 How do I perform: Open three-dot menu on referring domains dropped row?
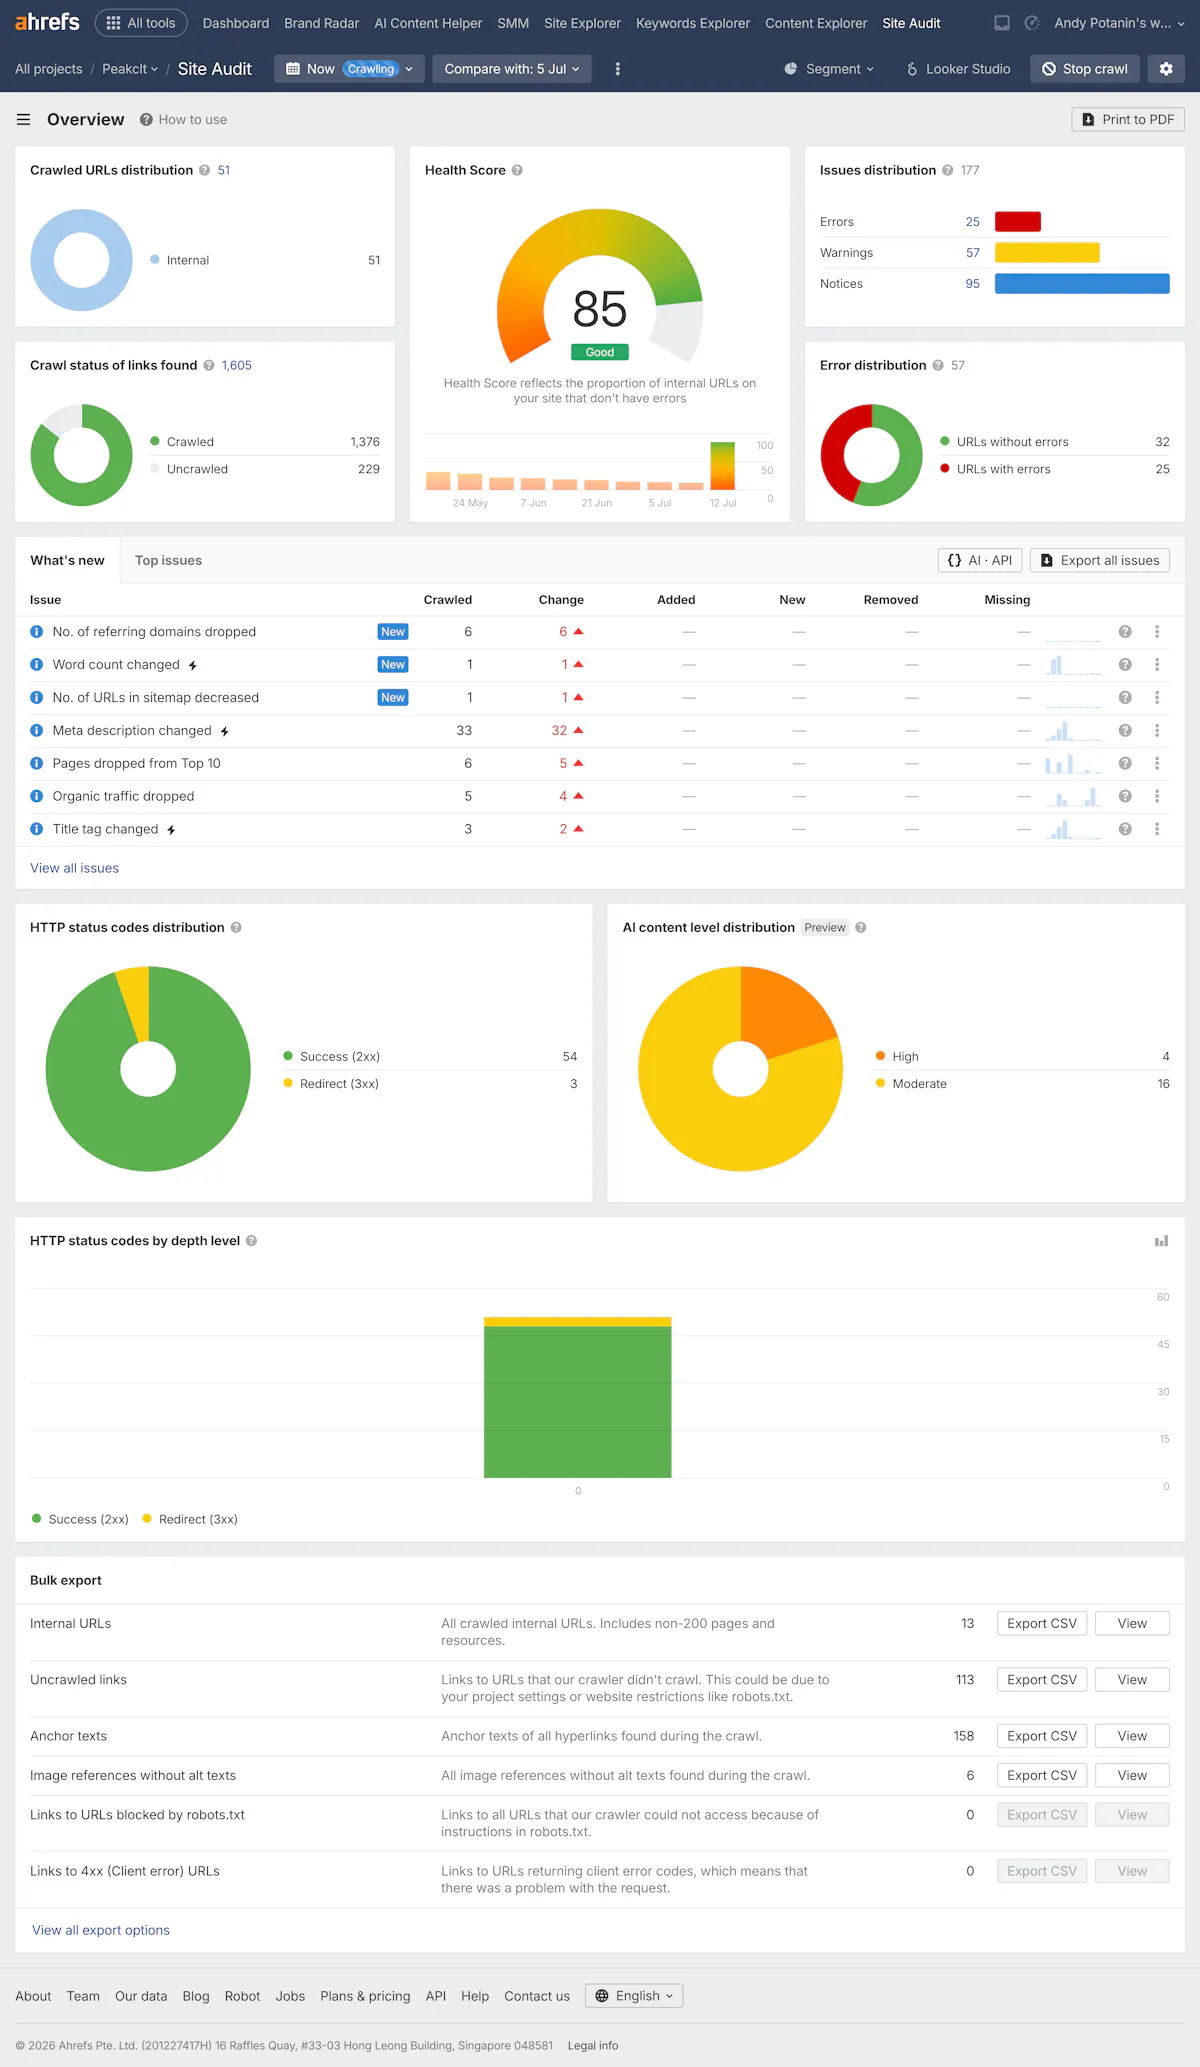(x=1157, y=632)
